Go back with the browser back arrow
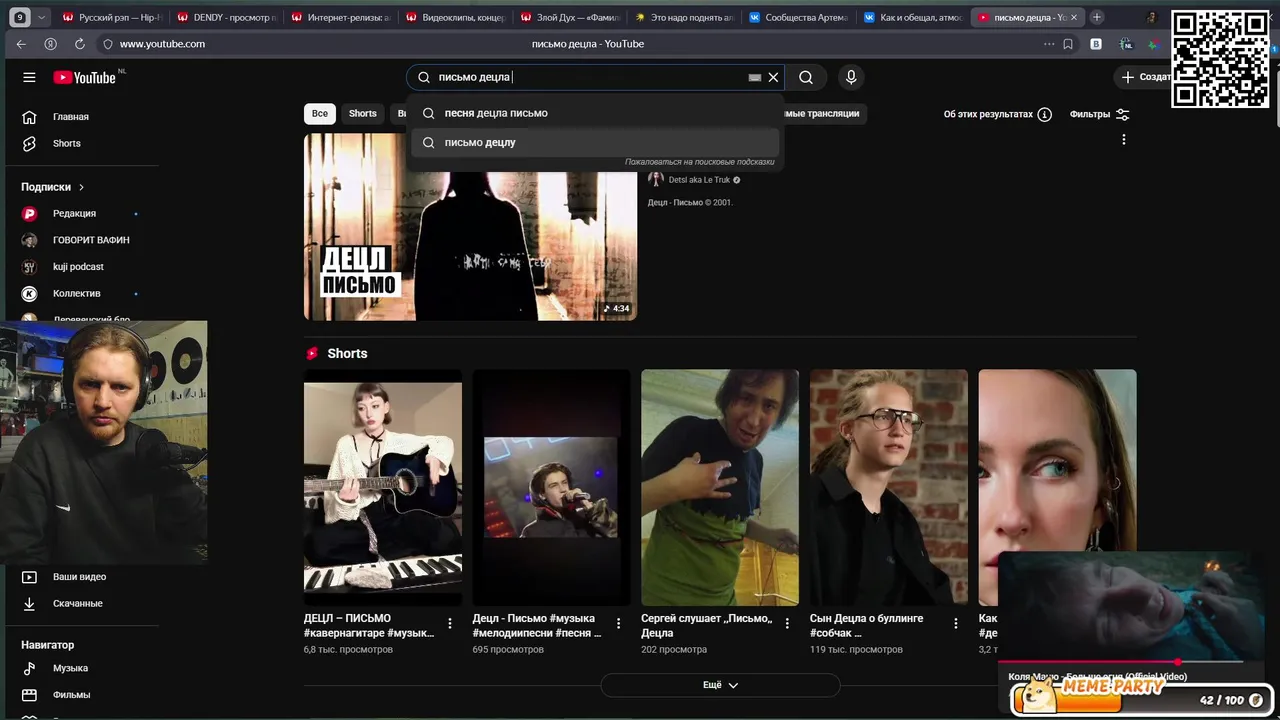This screenshot has width=1280, height=720. point(21,44)
